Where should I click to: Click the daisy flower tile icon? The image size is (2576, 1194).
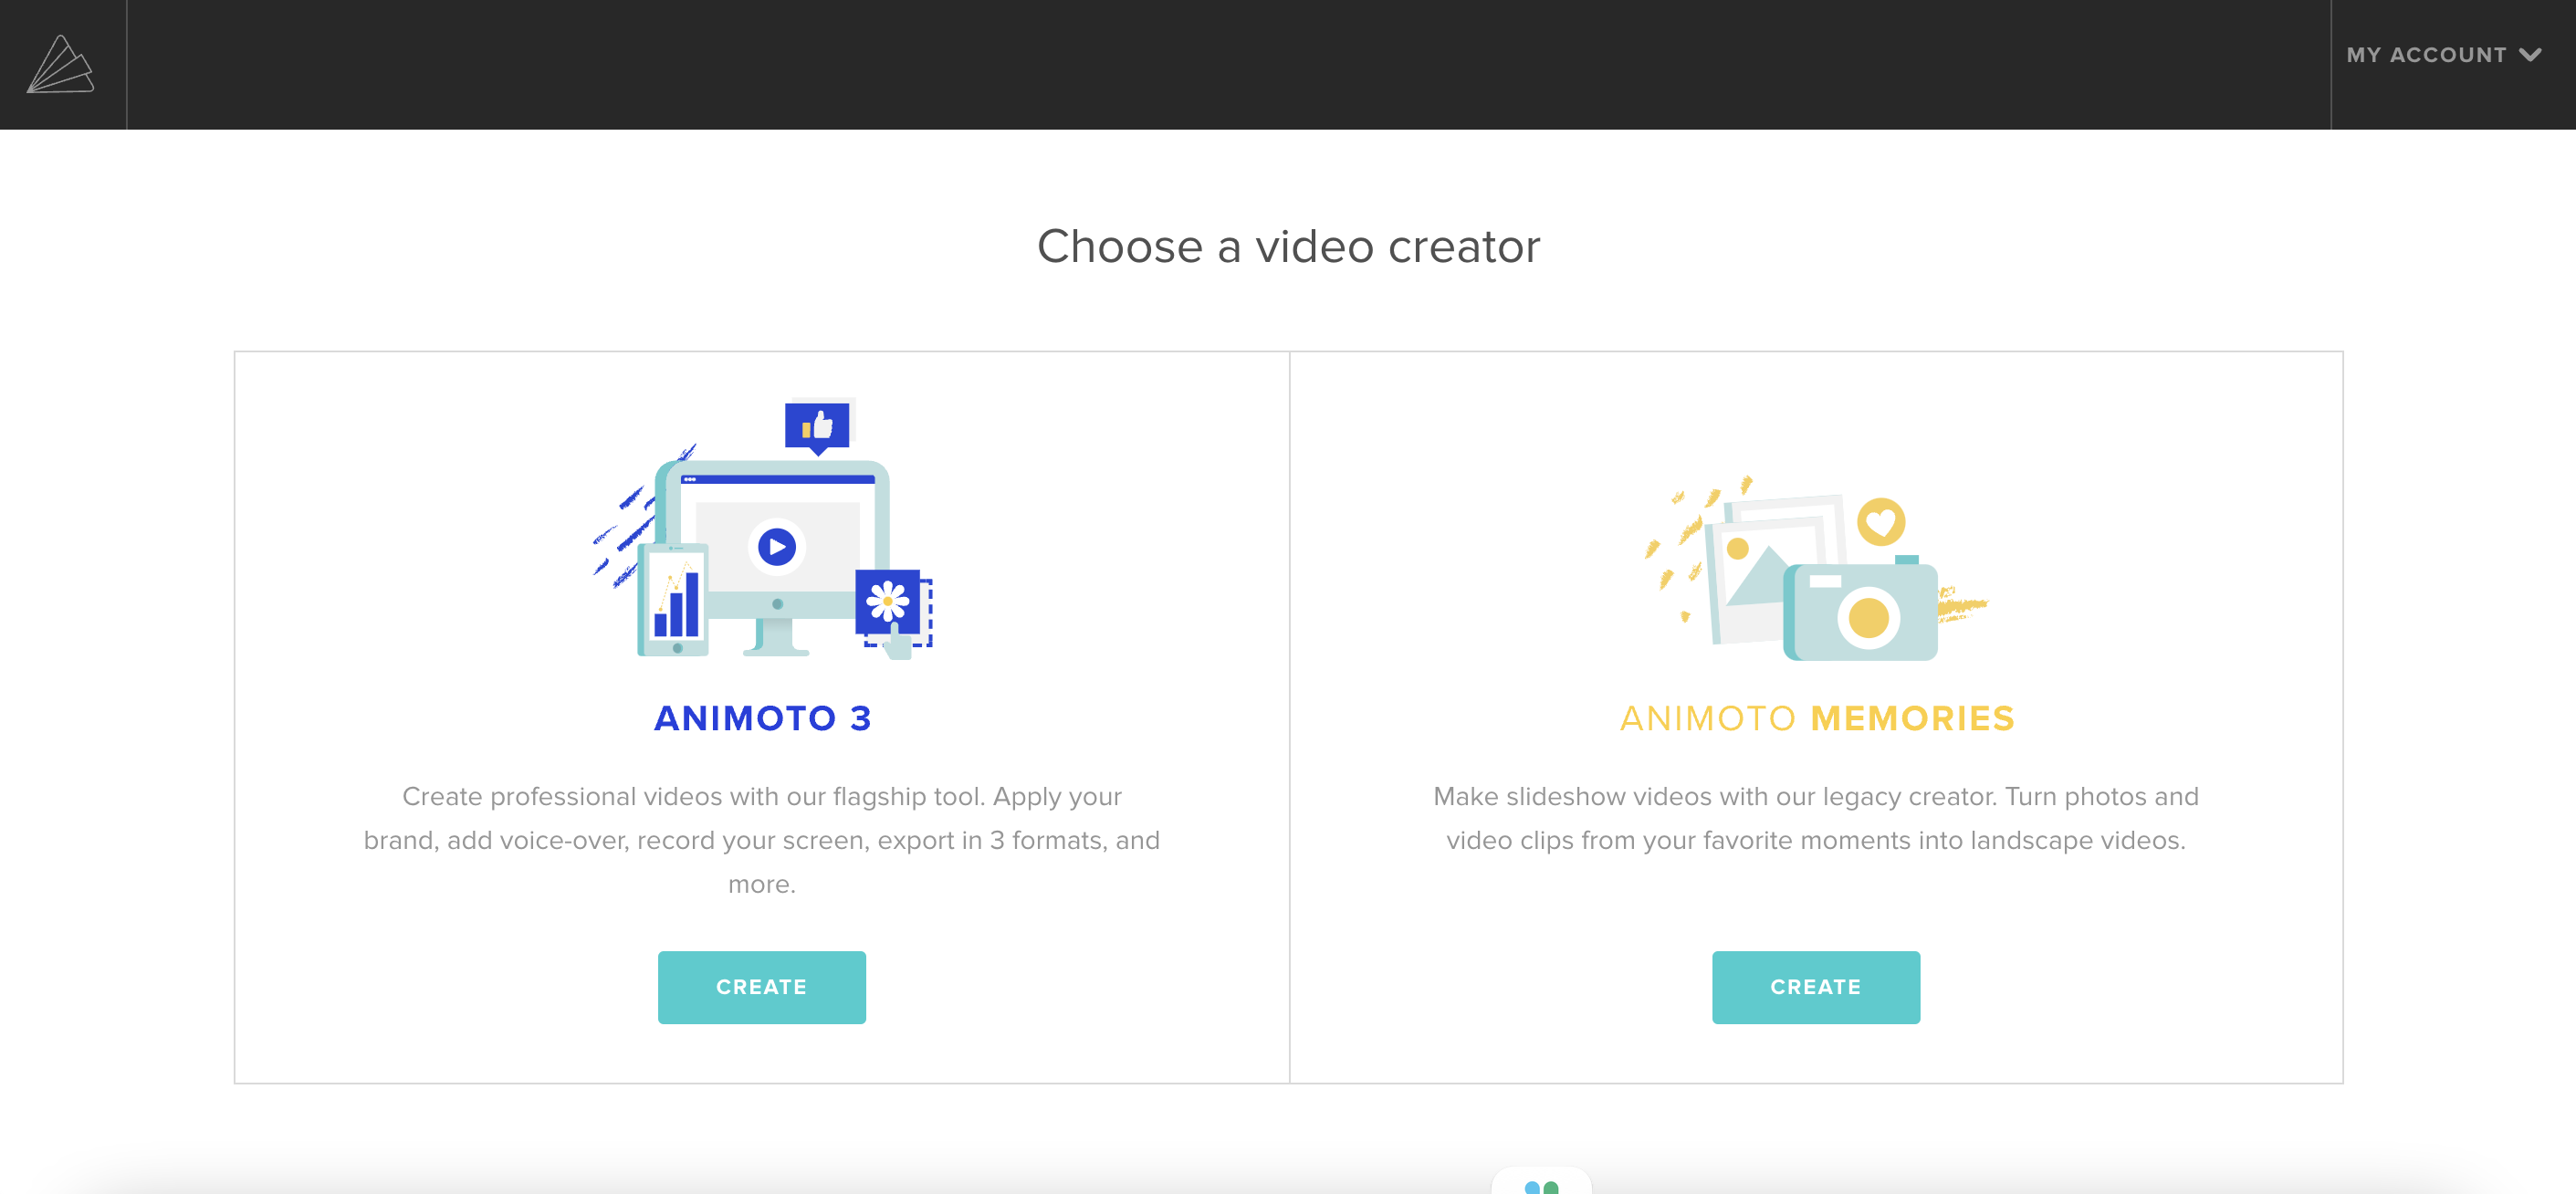coord(887,601)
